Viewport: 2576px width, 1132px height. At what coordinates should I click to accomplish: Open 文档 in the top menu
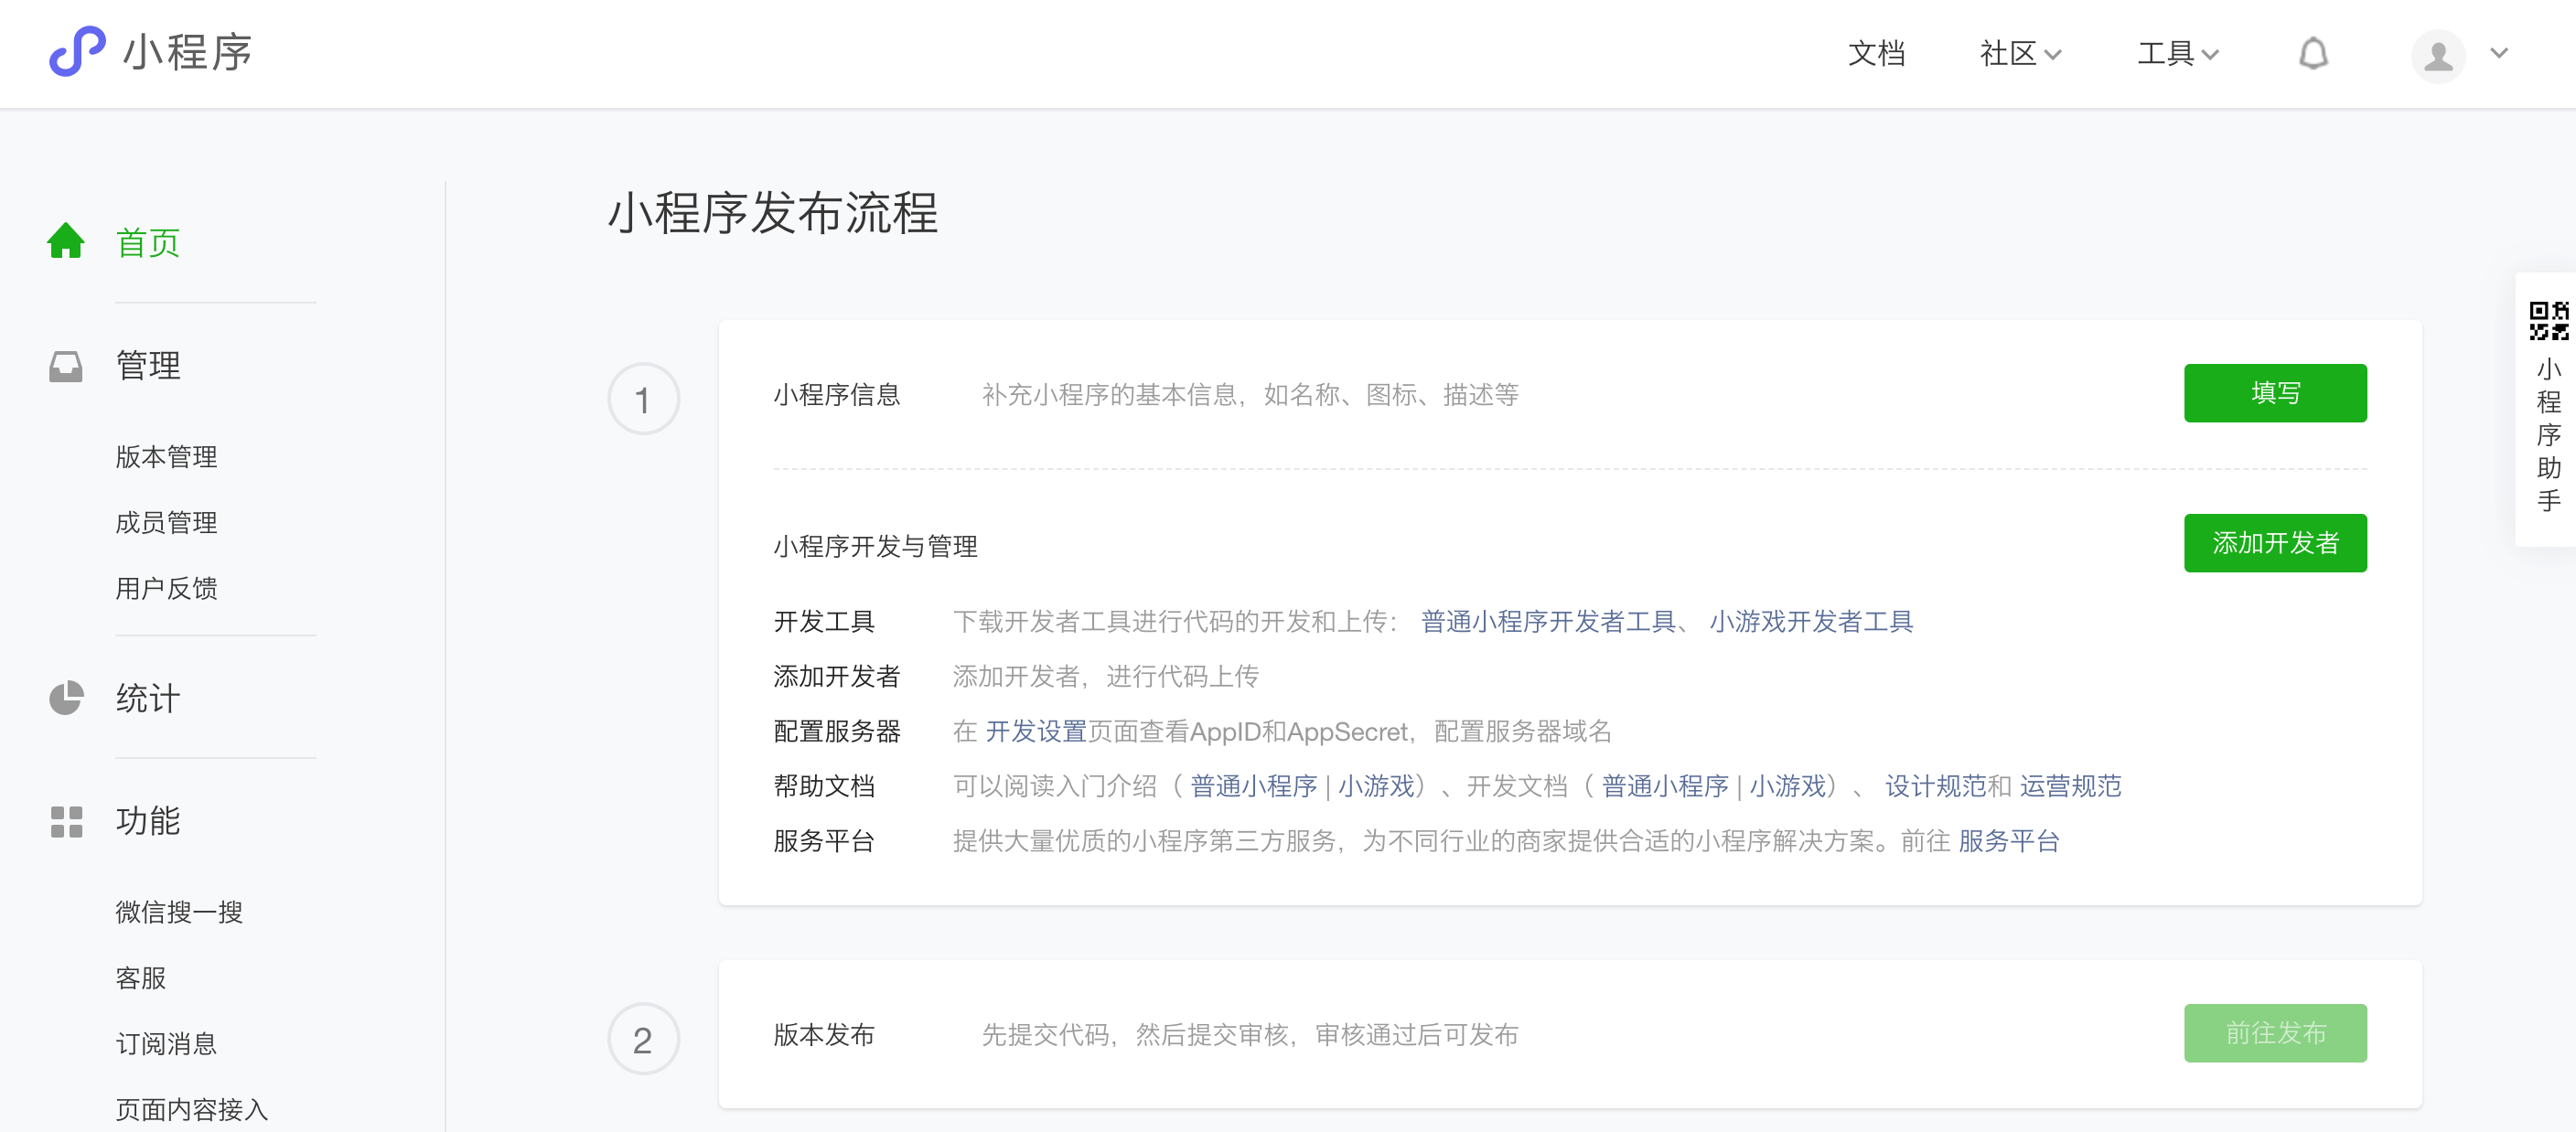click(x=1875, y=53)
